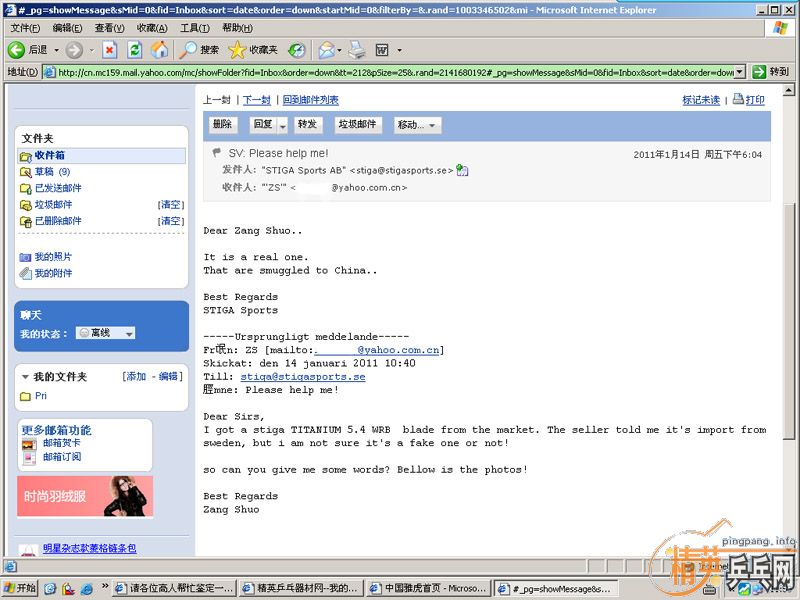Viewport: 800px width, 600px height.
Task: Click the printer icon beside 打印 link
Action: pos(738,99)
